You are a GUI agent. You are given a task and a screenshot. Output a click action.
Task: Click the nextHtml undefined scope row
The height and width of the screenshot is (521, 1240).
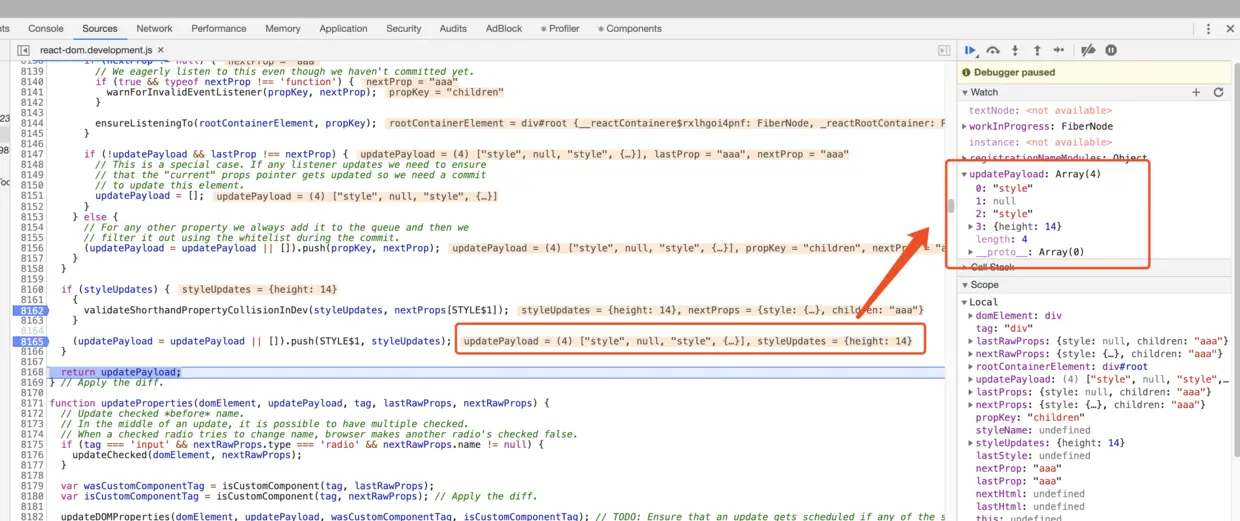click(x=1030, y=494)
